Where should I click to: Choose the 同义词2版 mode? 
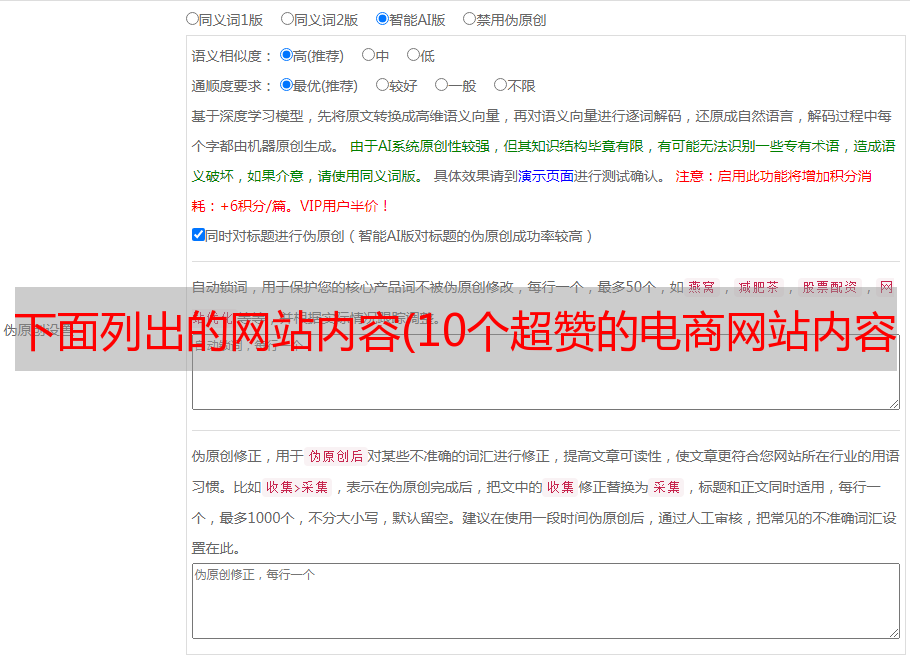287,18
